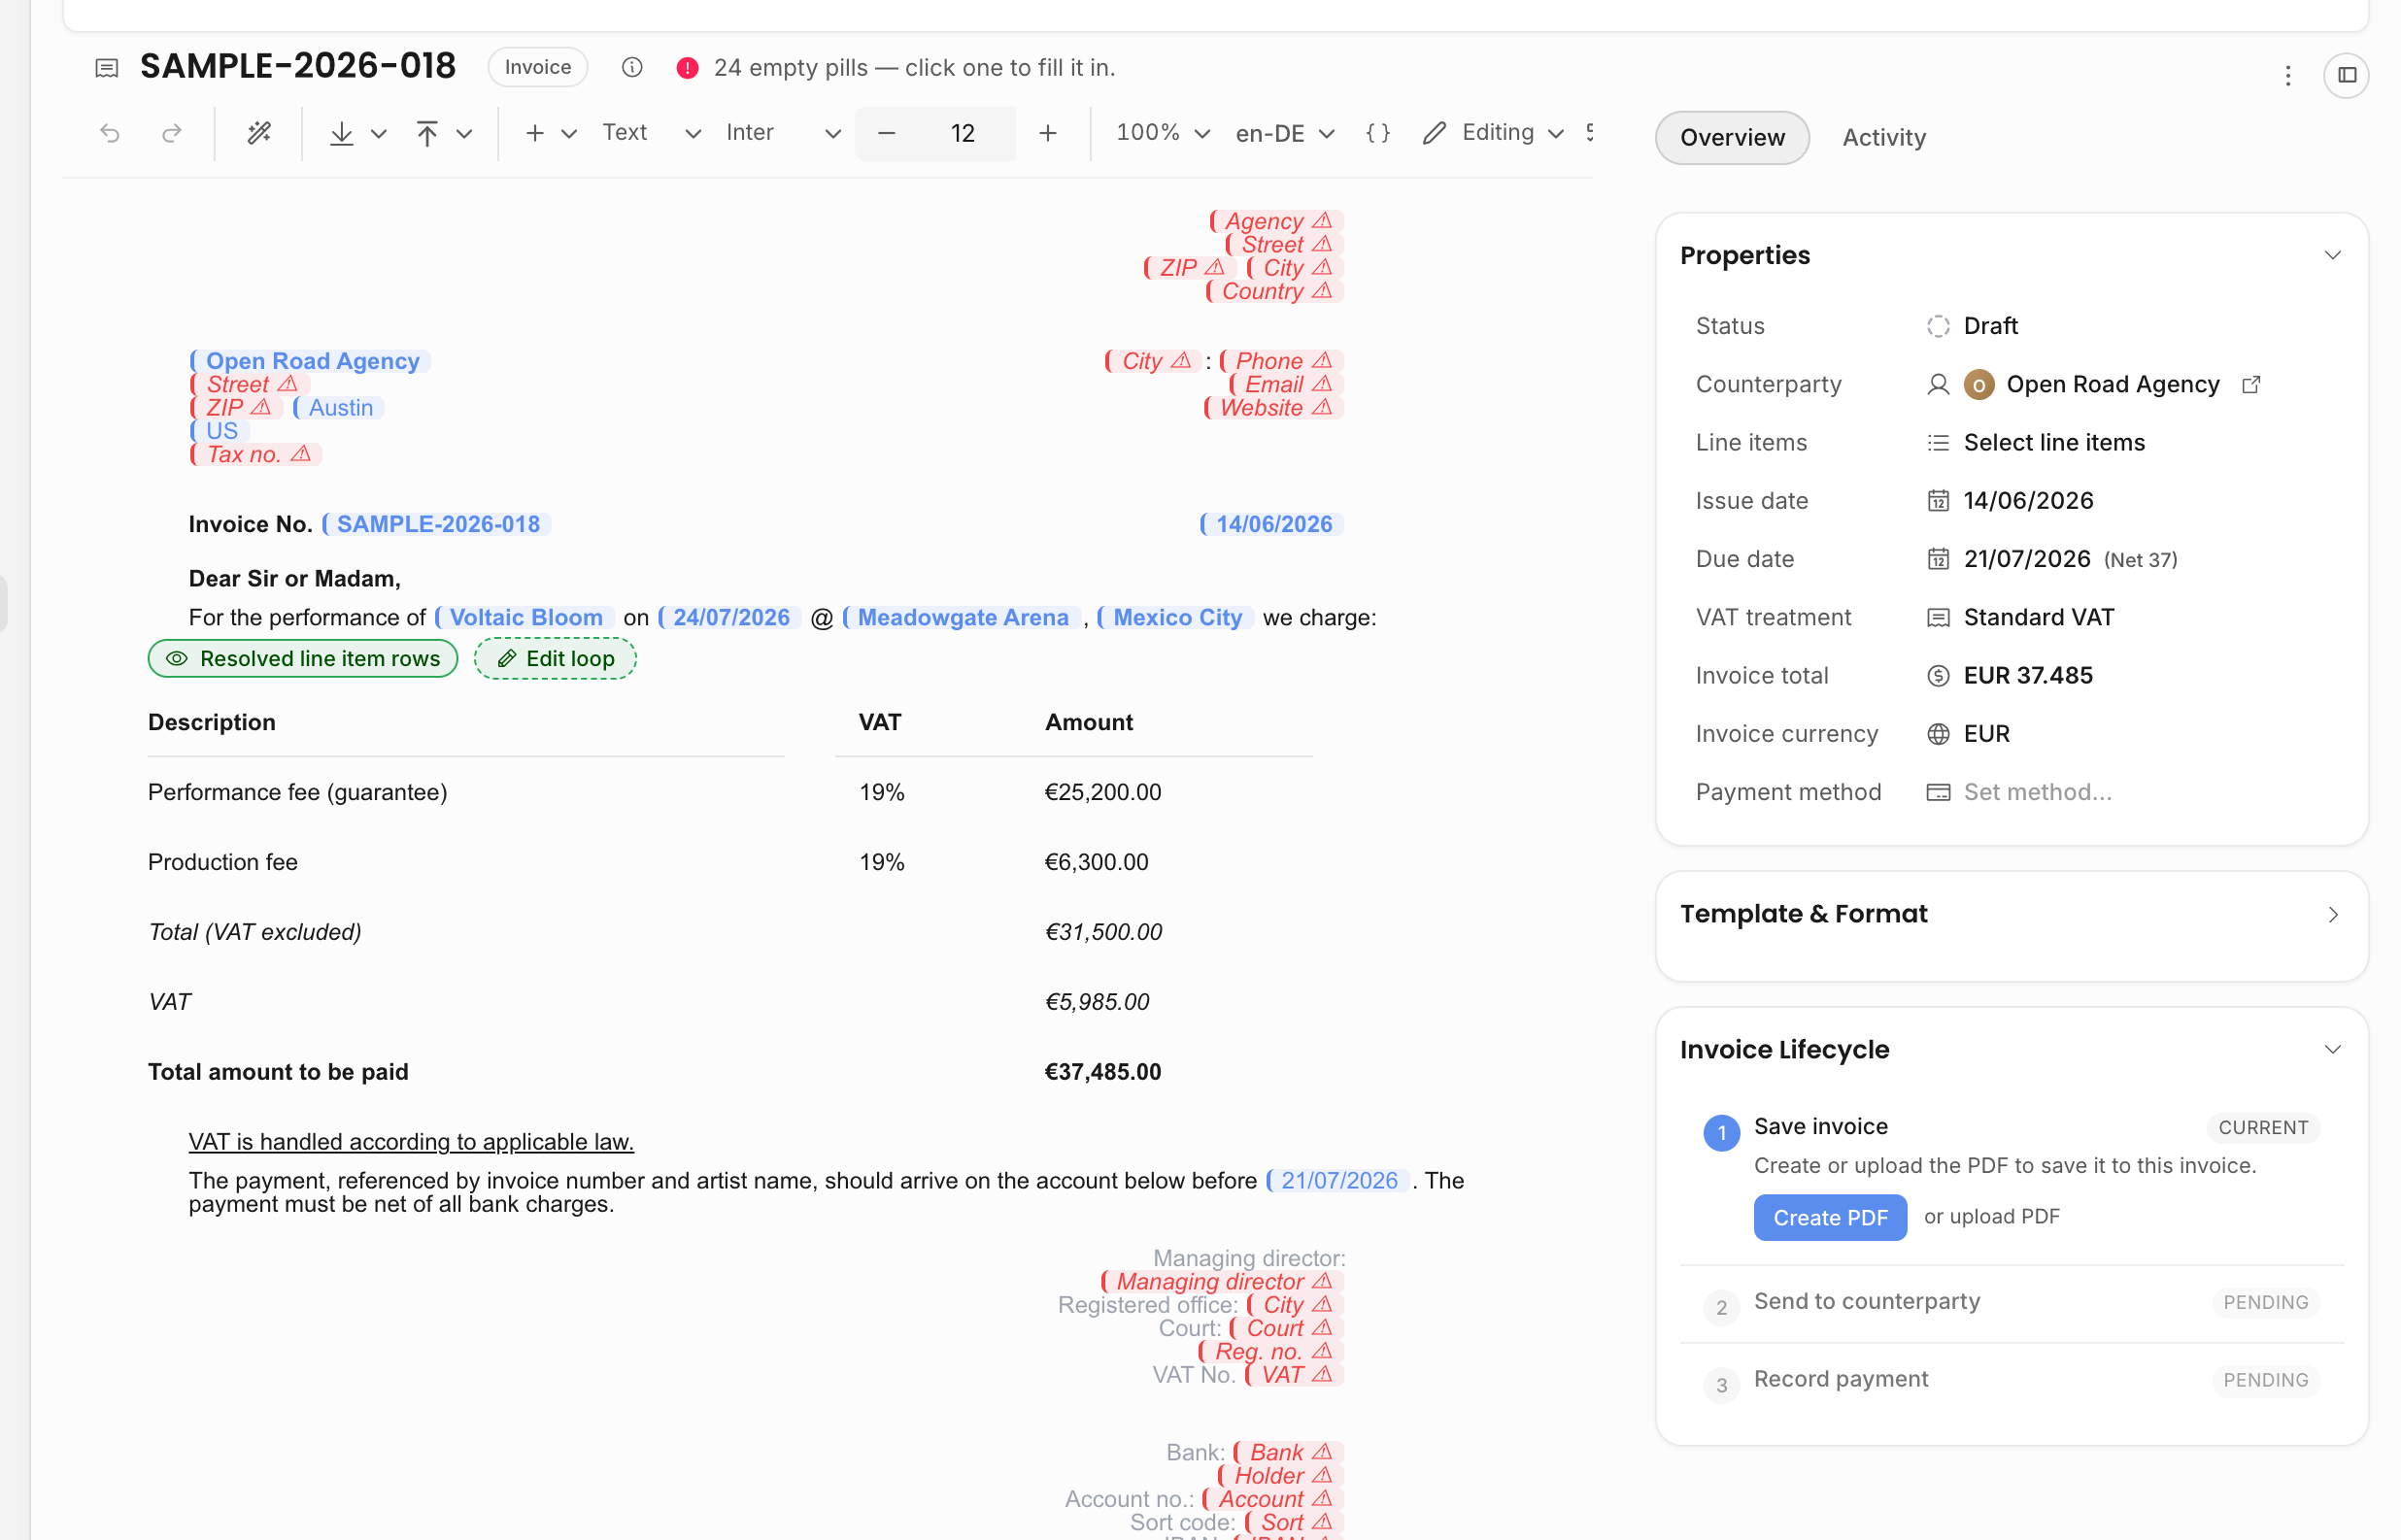Click the upload arrow icon
Viewport: 2401px width, 1540px height.
pyautogui.click(x=427, y=133)
